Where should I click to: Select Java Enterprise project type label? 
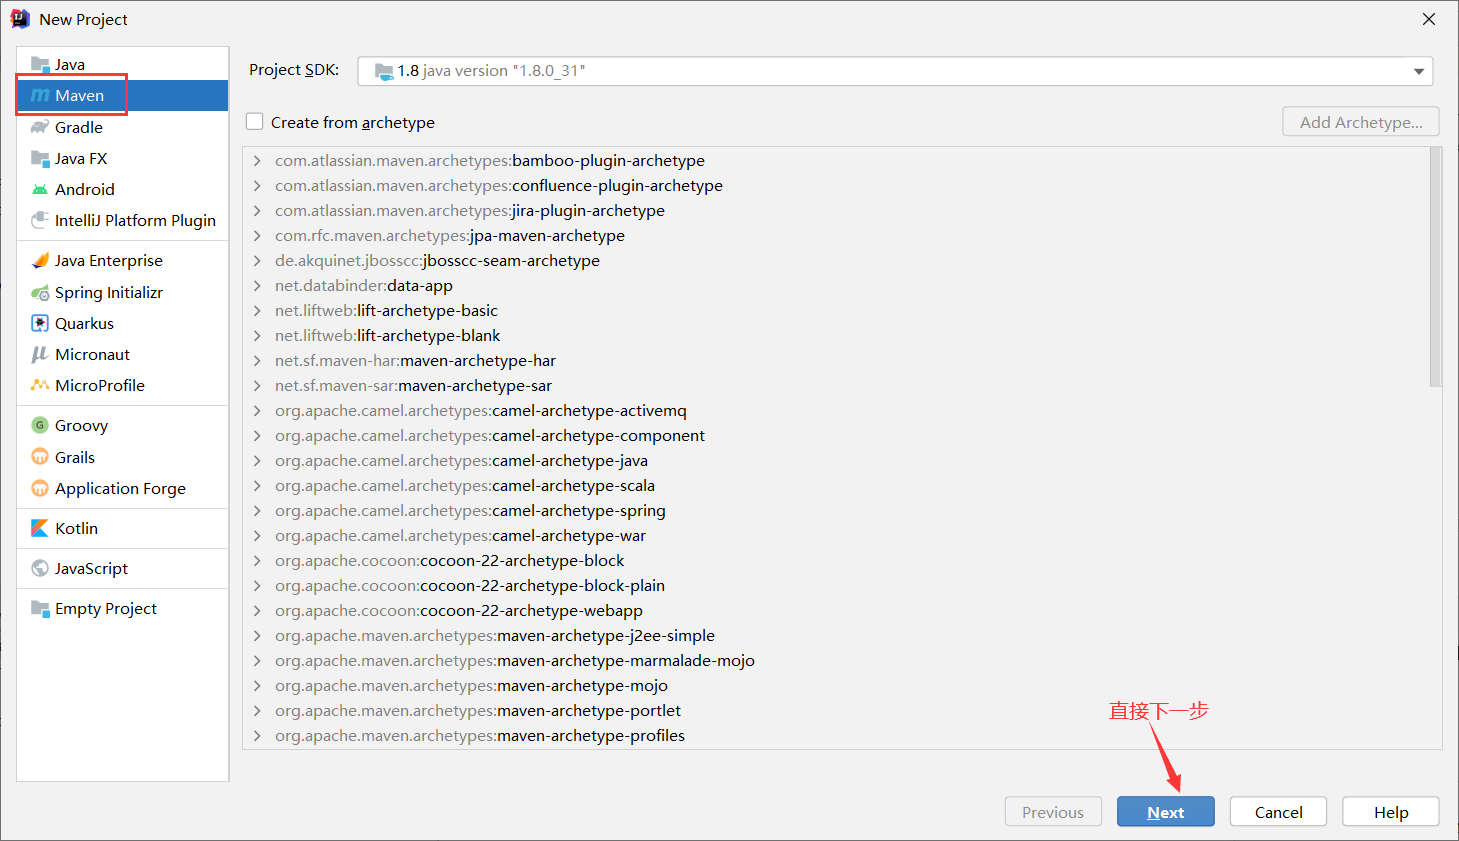point(109,260)
